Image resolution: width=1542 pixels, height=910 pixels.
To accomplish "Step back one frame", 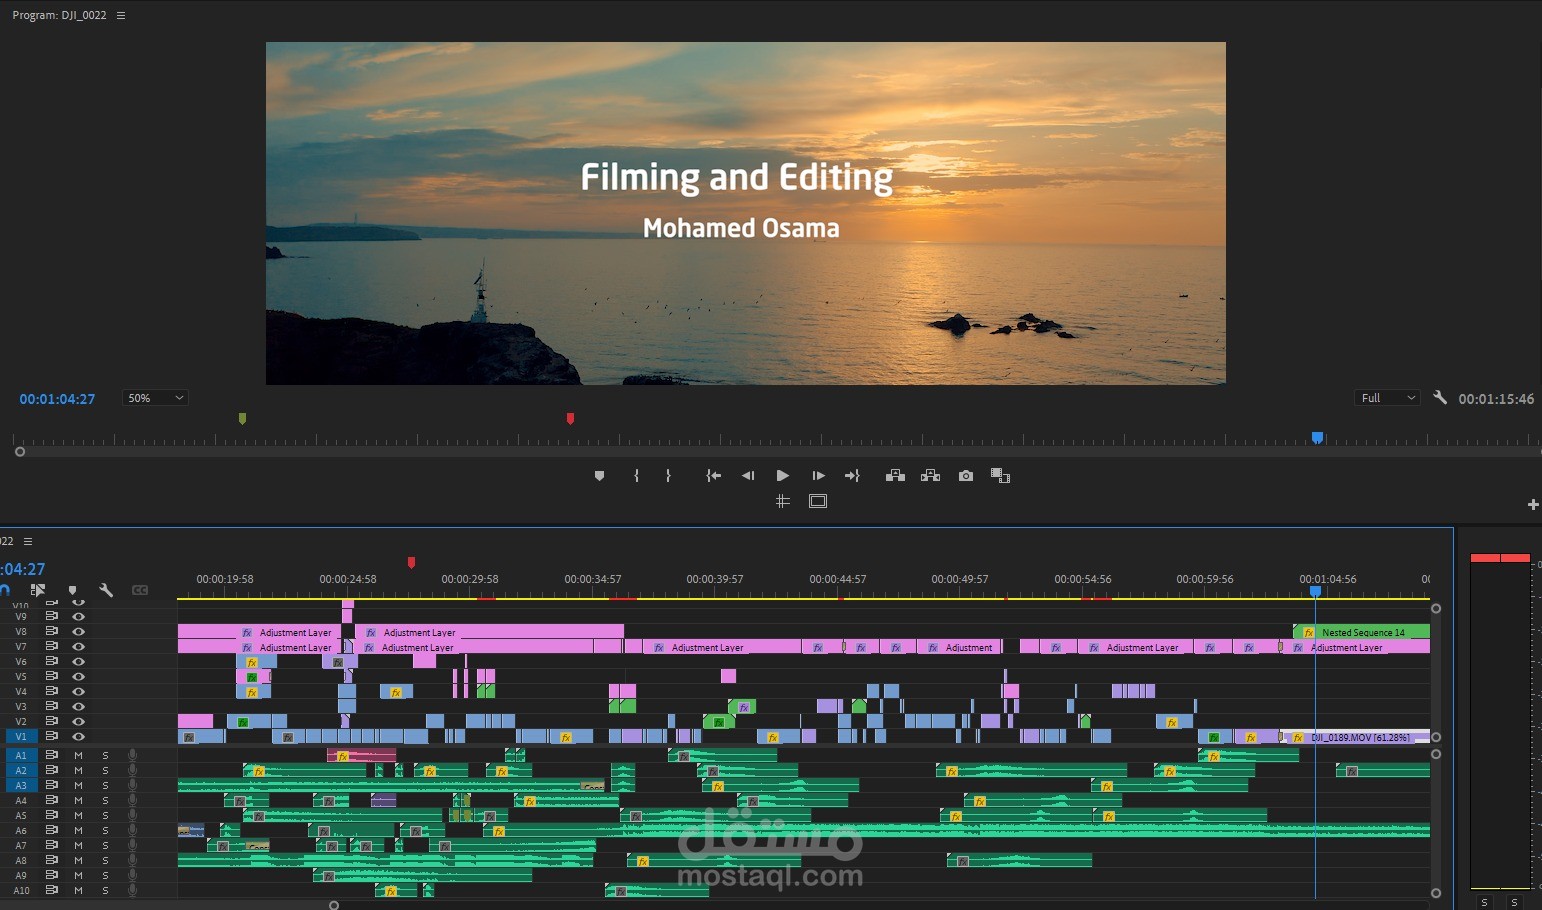I will point(748,476).
